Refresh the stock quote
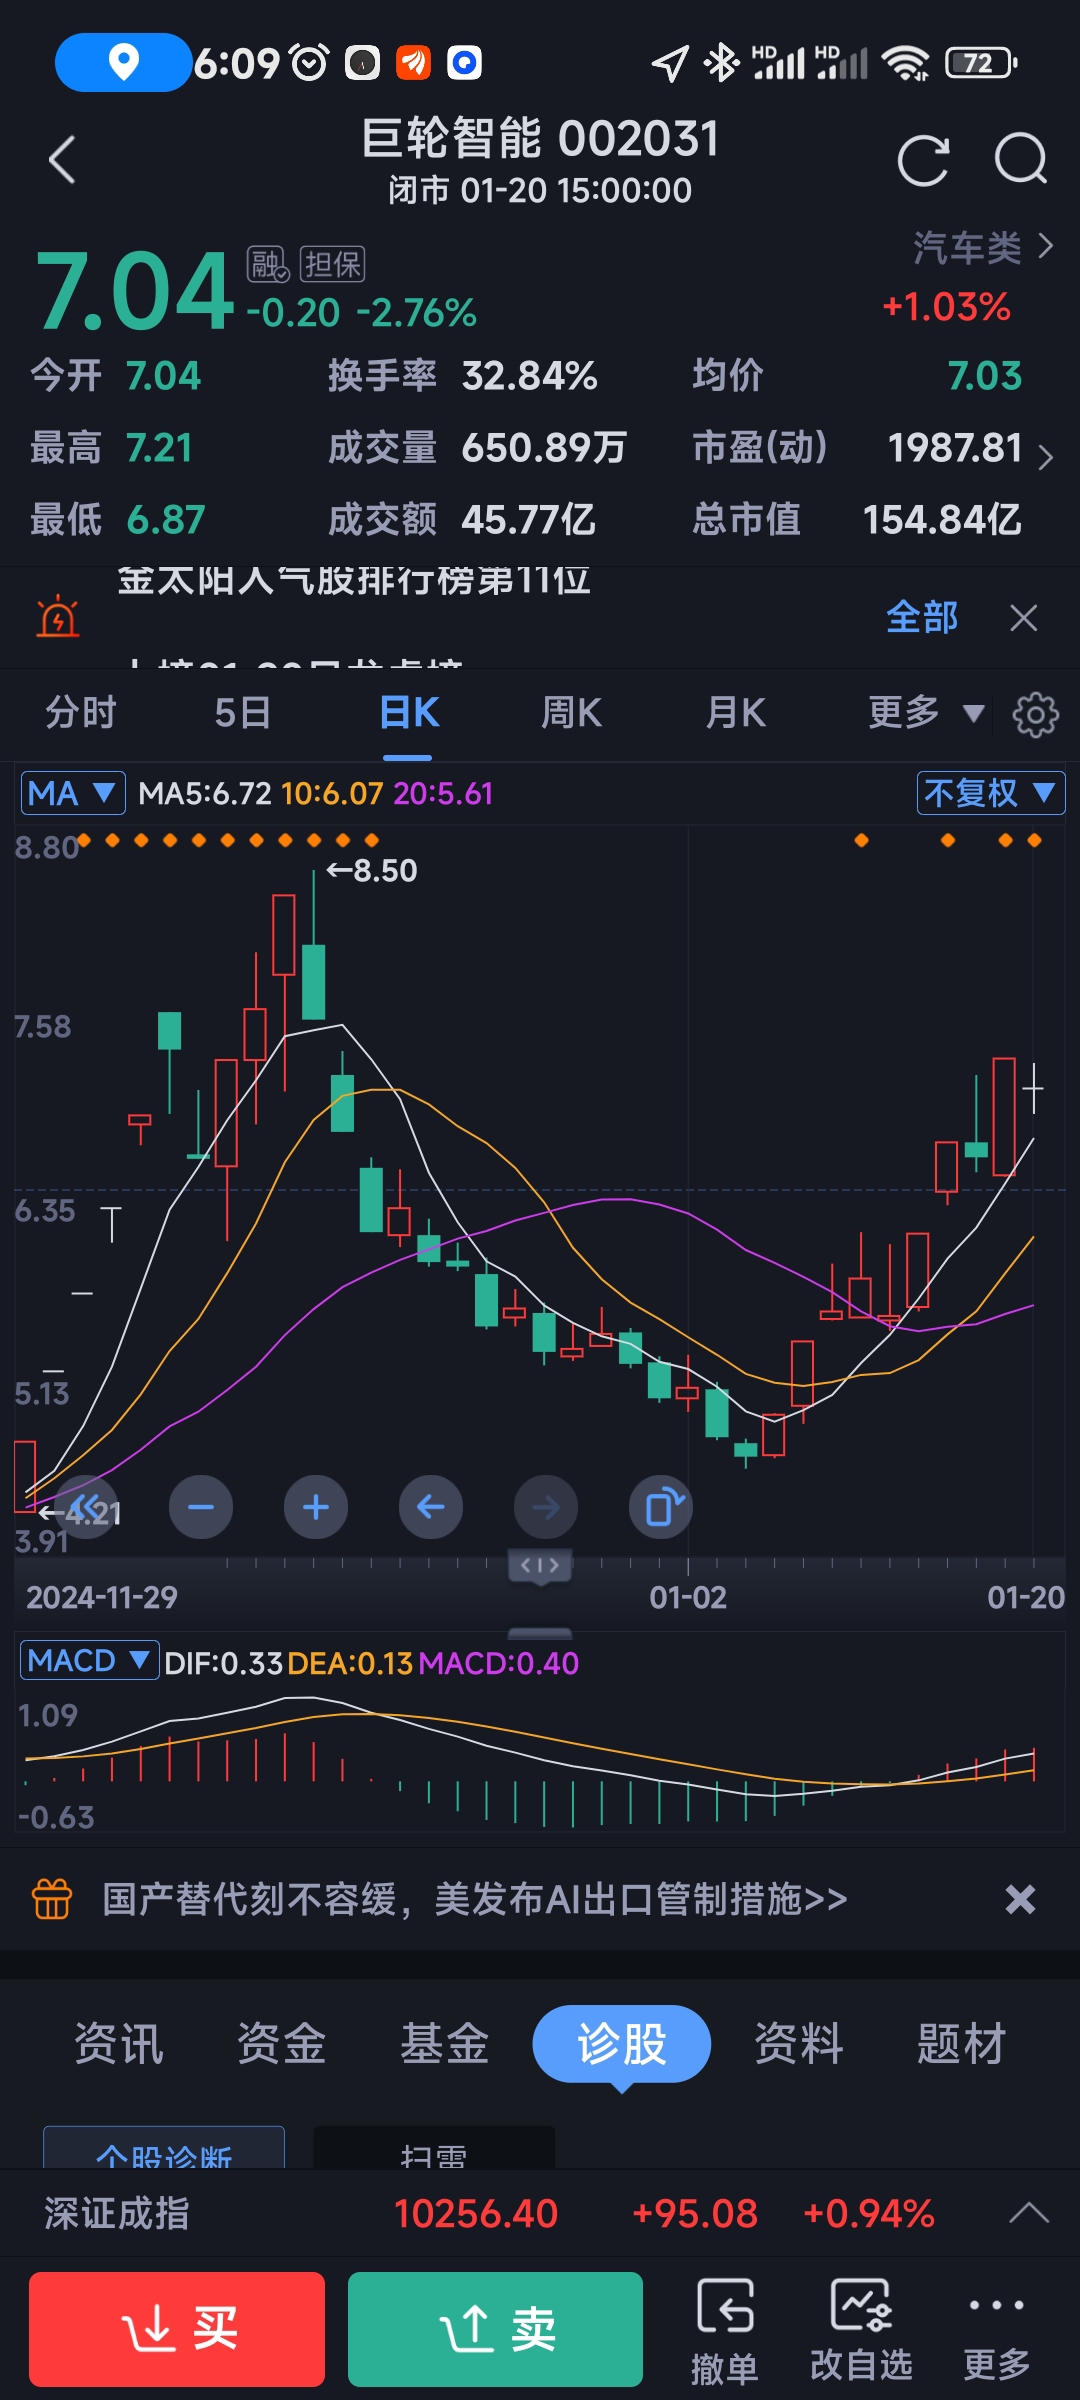The image size is (1080, 2400). coord(923,160)
